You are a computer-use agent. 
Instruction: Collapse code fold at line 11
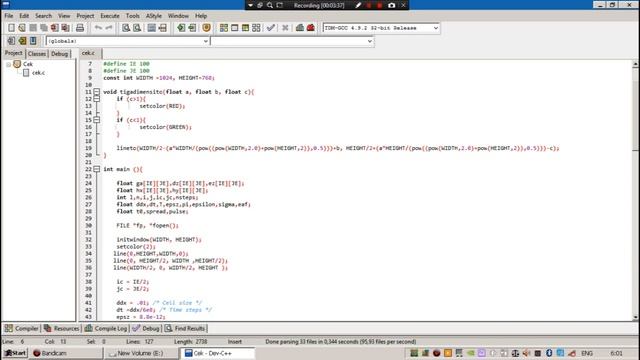coord(97,92)
